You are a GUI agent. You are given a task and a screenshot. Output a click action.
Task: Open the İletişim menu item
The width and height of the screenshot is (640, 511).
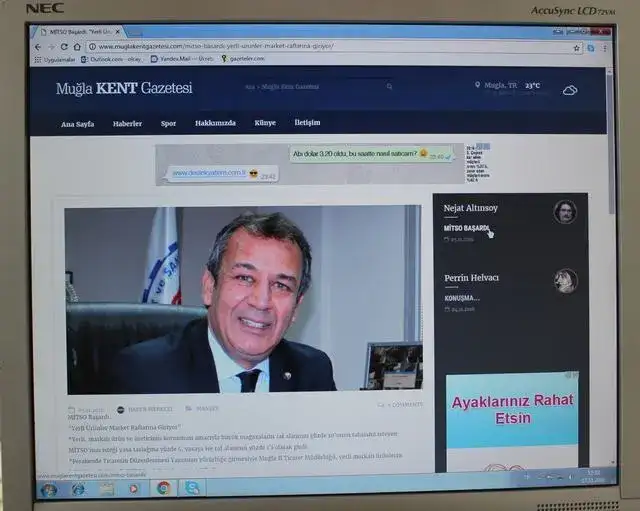[x=307, y=122]
